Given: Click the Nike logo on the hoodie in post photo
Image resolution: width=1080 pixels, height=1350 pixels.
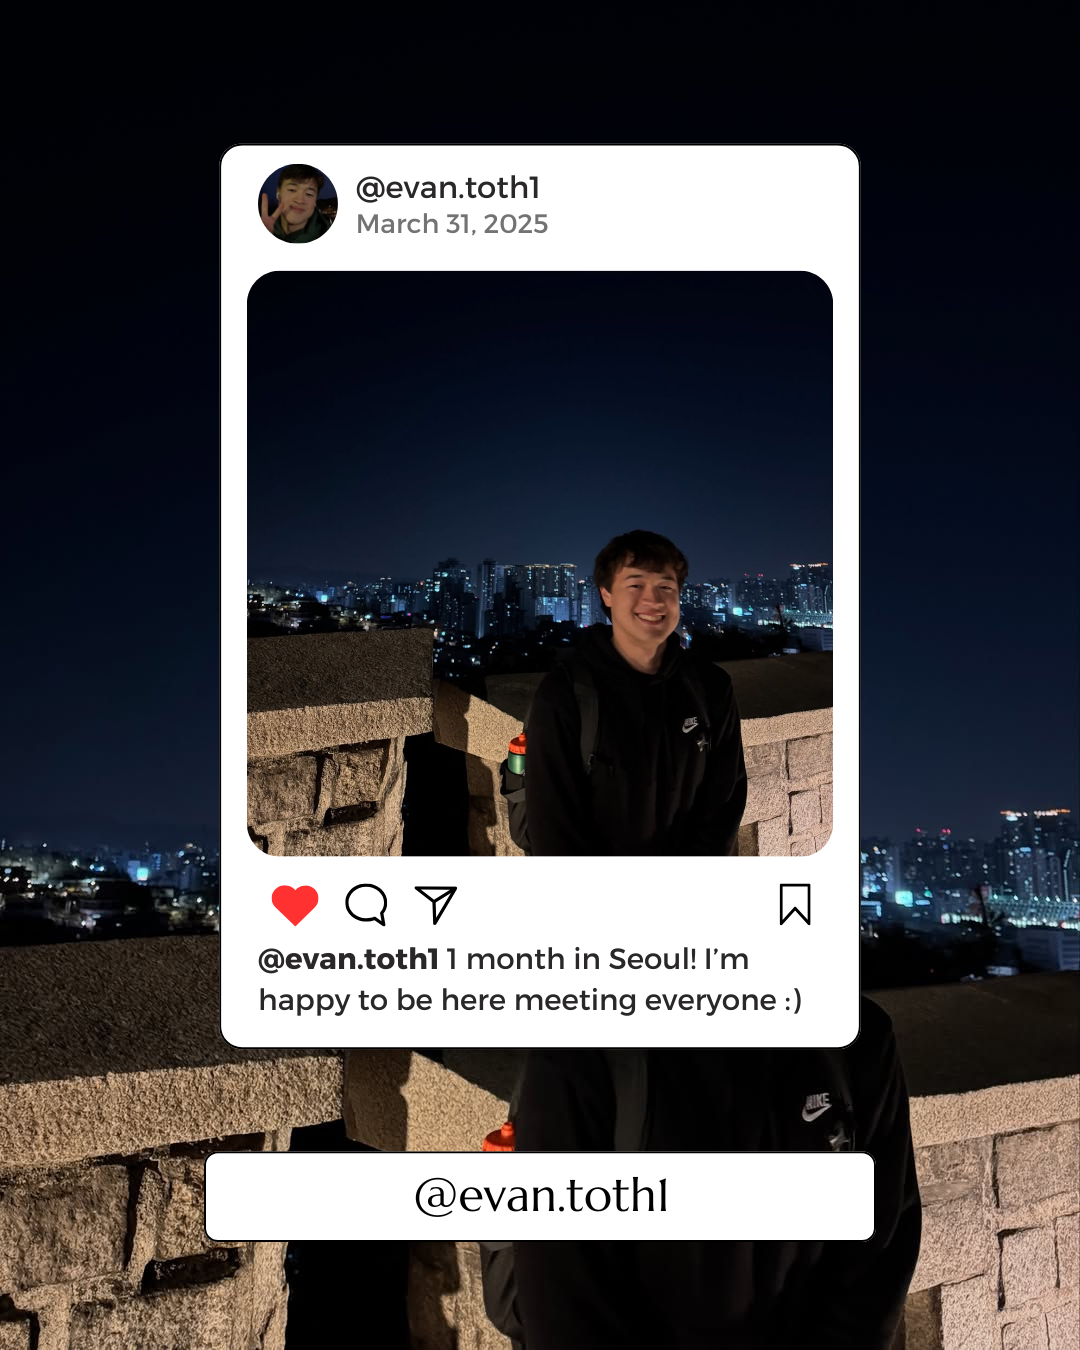Looking at the screenshot, I should click(691, 724).
